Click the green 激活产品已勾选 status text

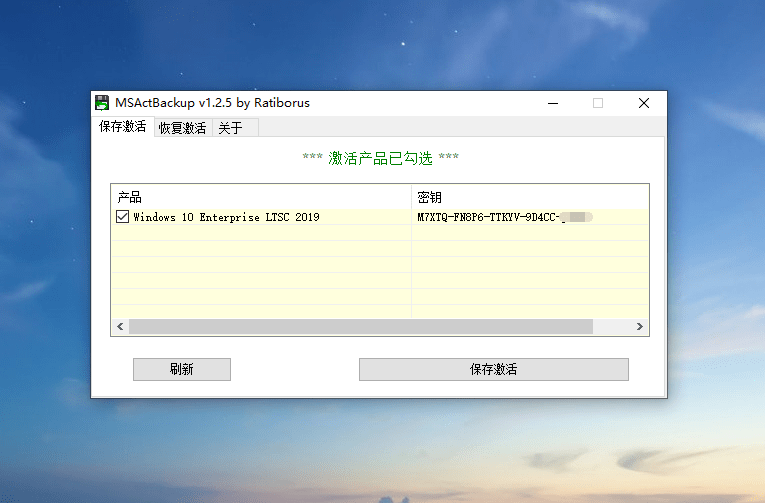381,158
